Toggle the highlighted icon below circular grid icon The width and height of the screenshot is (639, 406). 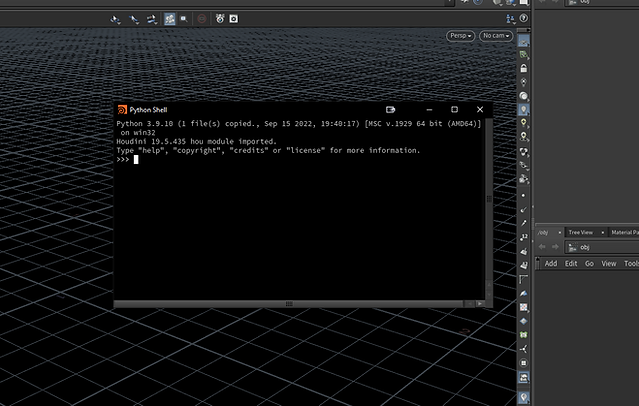[524, 377]
